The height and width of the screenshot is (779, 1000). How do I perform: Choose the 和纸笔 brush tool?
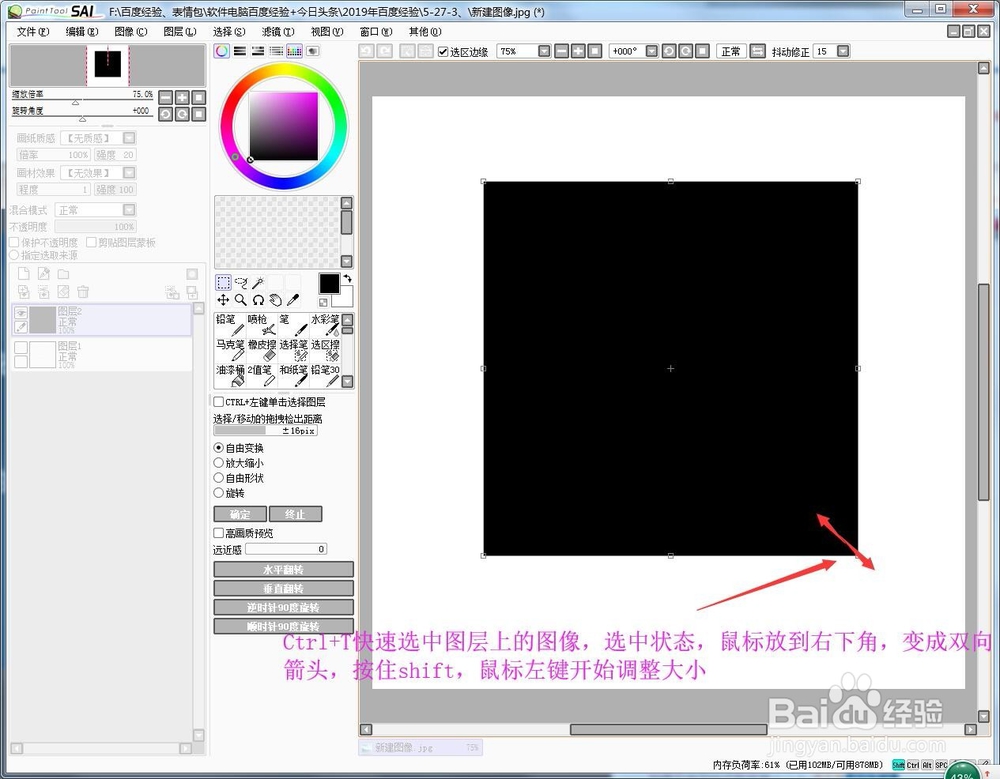[293, 375]
